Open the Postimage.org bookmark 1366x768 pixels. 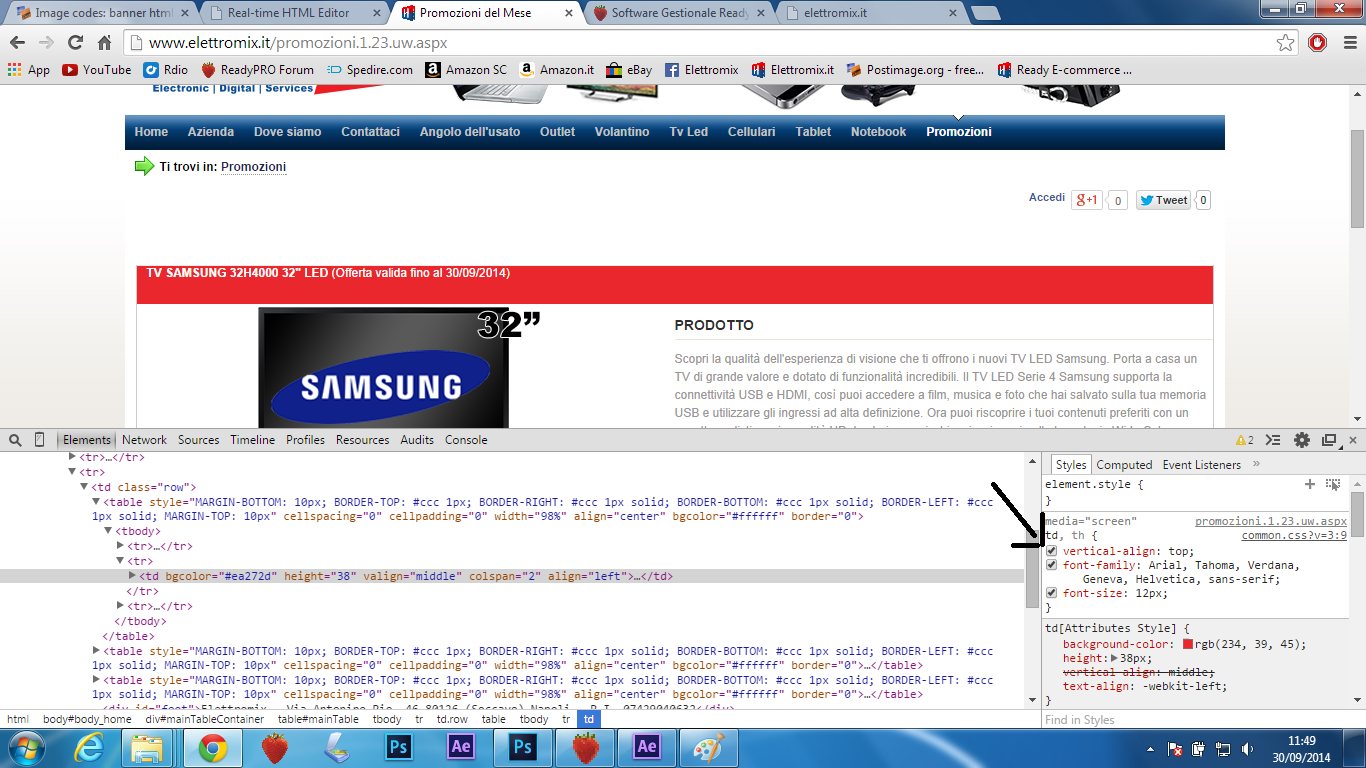click(915, 70)
